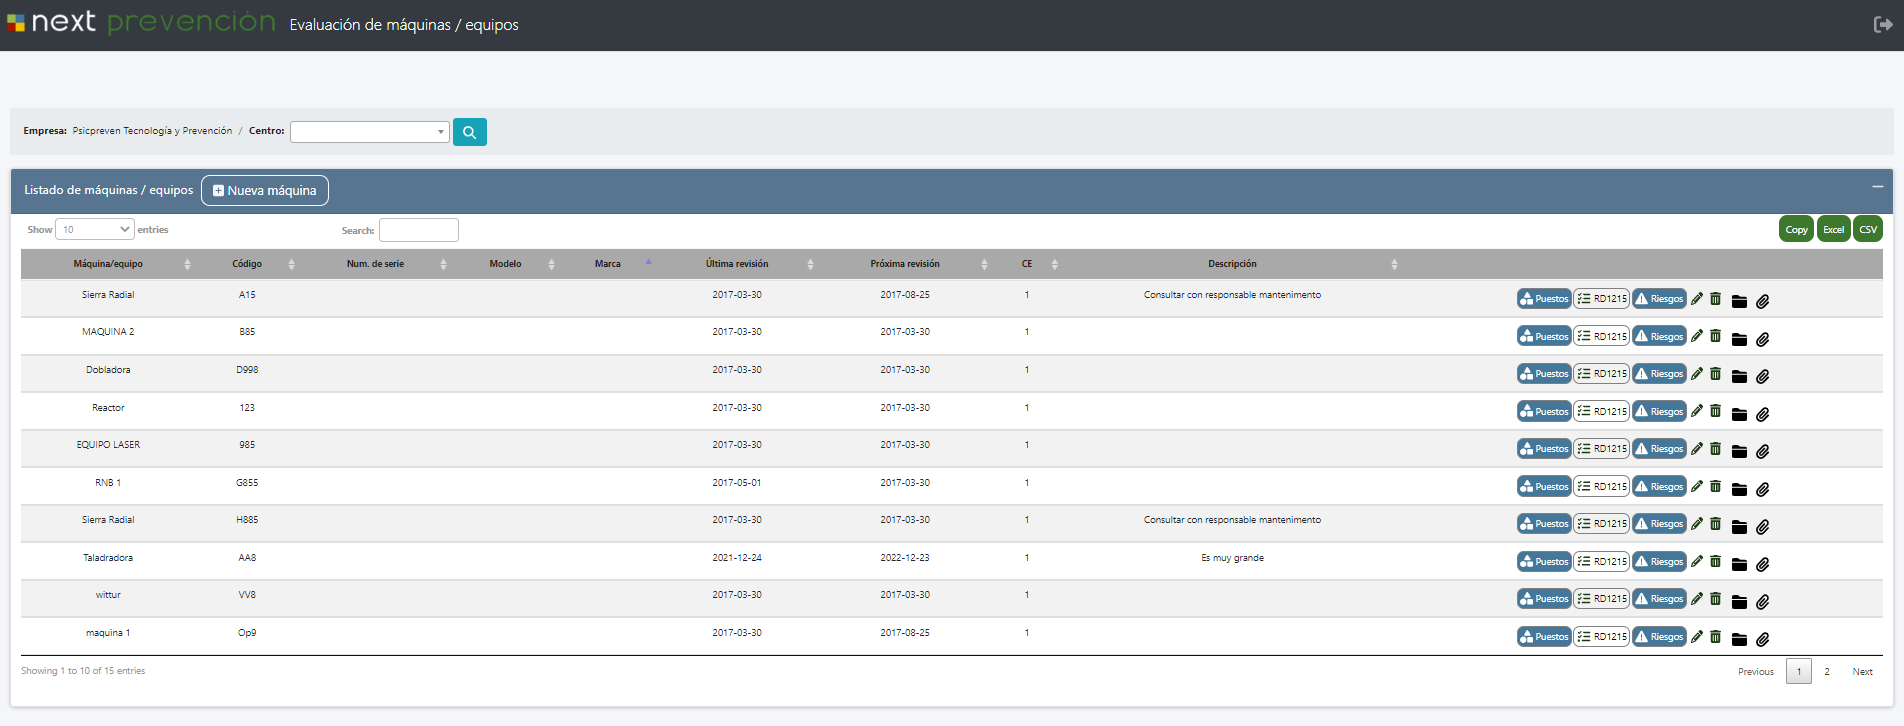Delete the maquina 1 row using trash icon
1904x726 pixels.
1715,636
